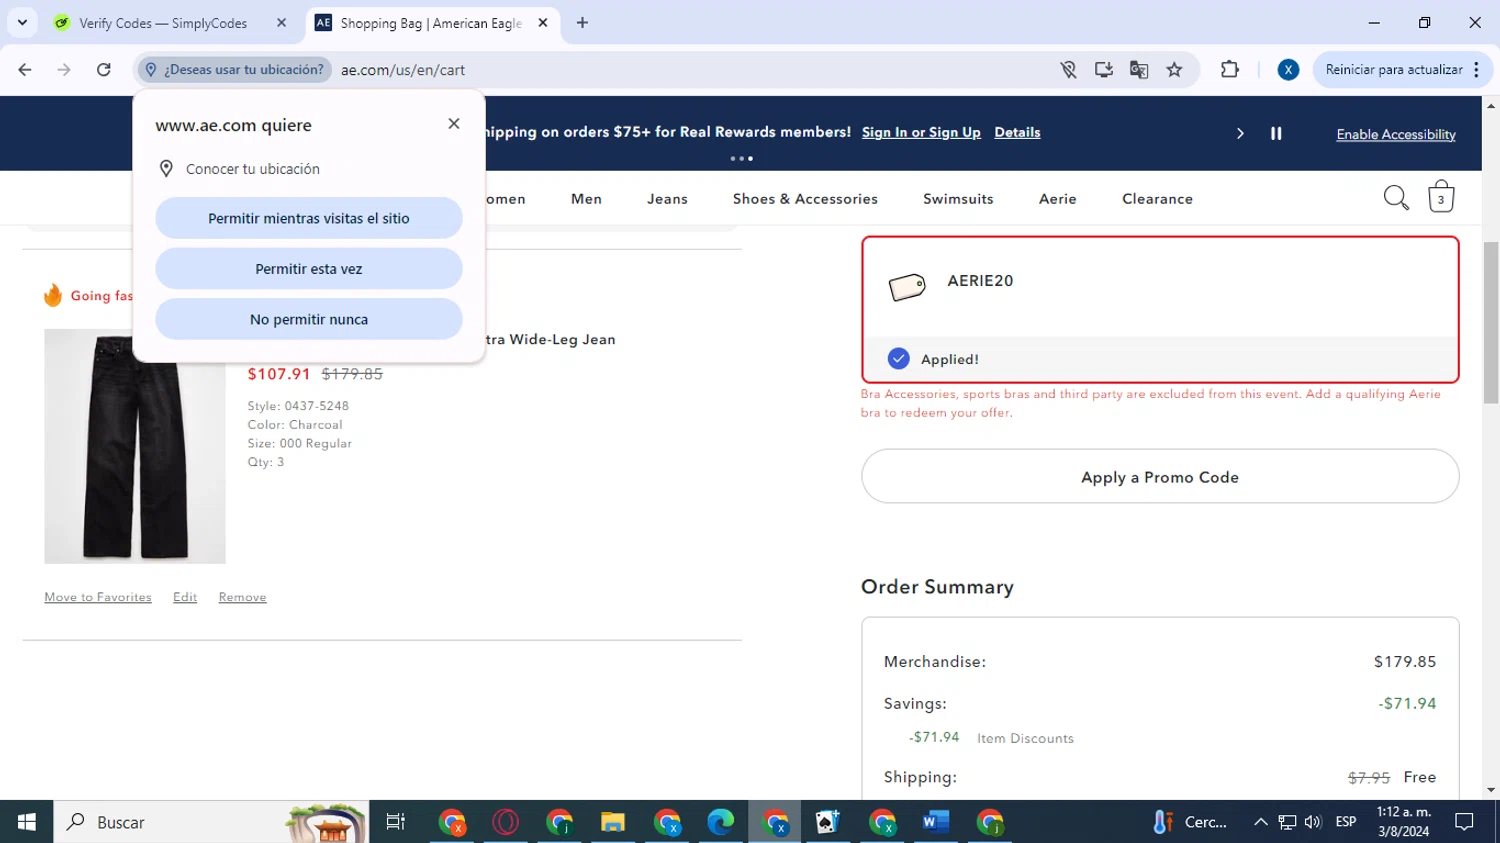The width and height of the screenshot is (1500, 843).
Task: Open Chrome three-dot menu
Action: (1477, 70)
